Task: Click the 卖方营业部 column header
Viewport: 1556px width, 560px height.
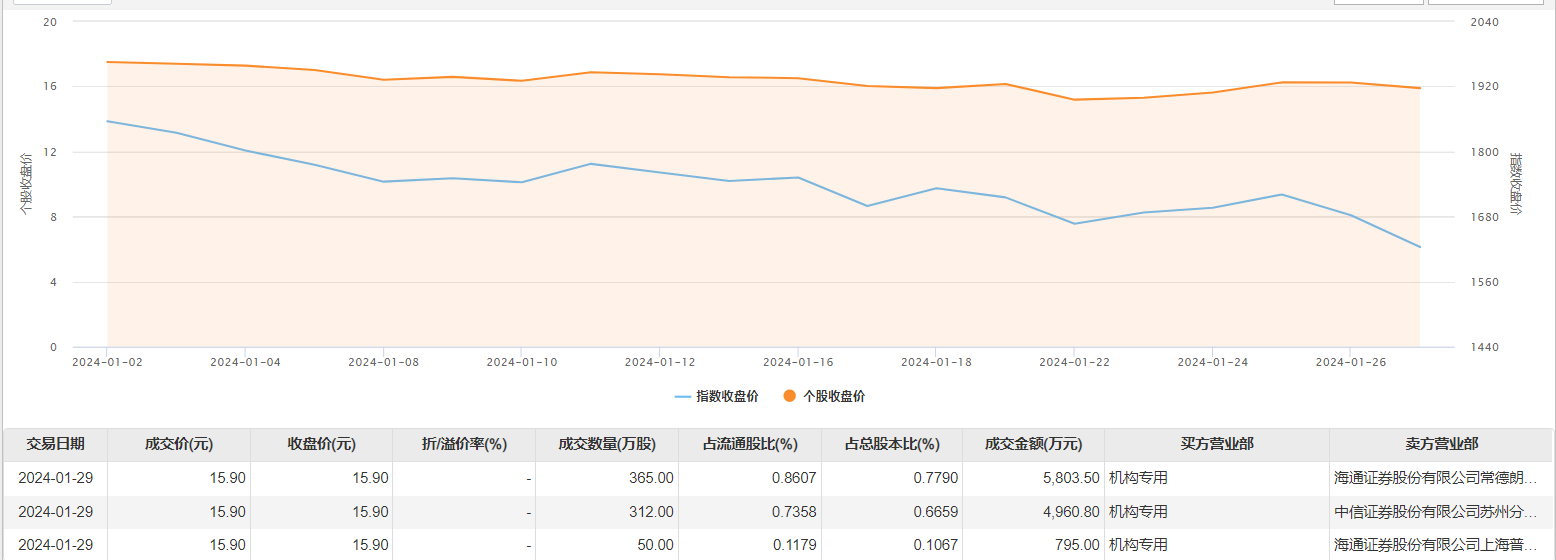Action: (x=1441, y=445)
